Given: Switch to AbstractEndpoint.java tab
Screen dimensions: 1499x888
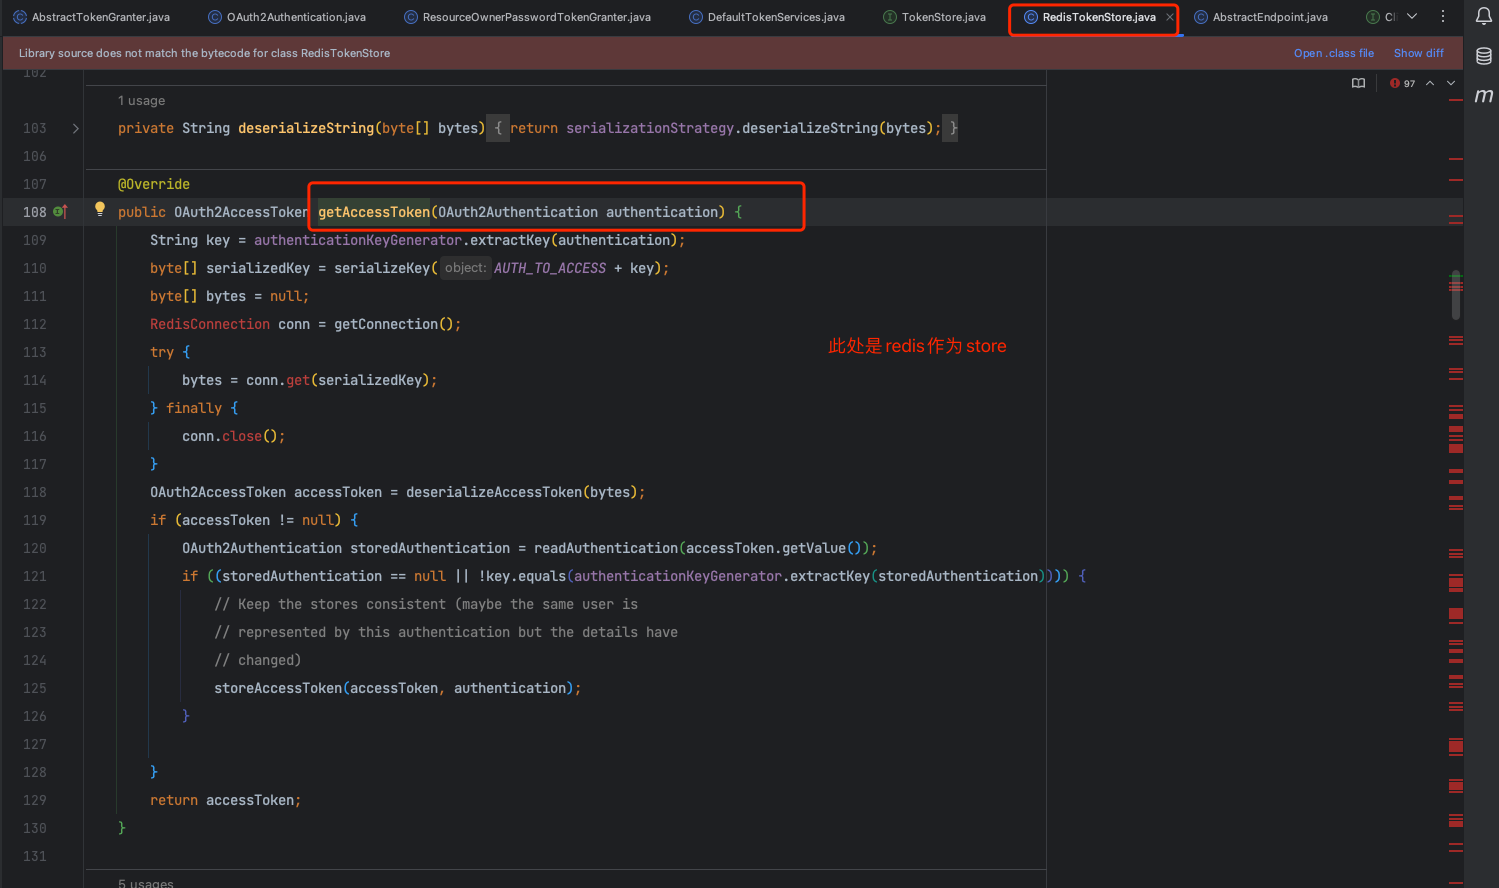Looking at the screenshot, I should 1269,17.
